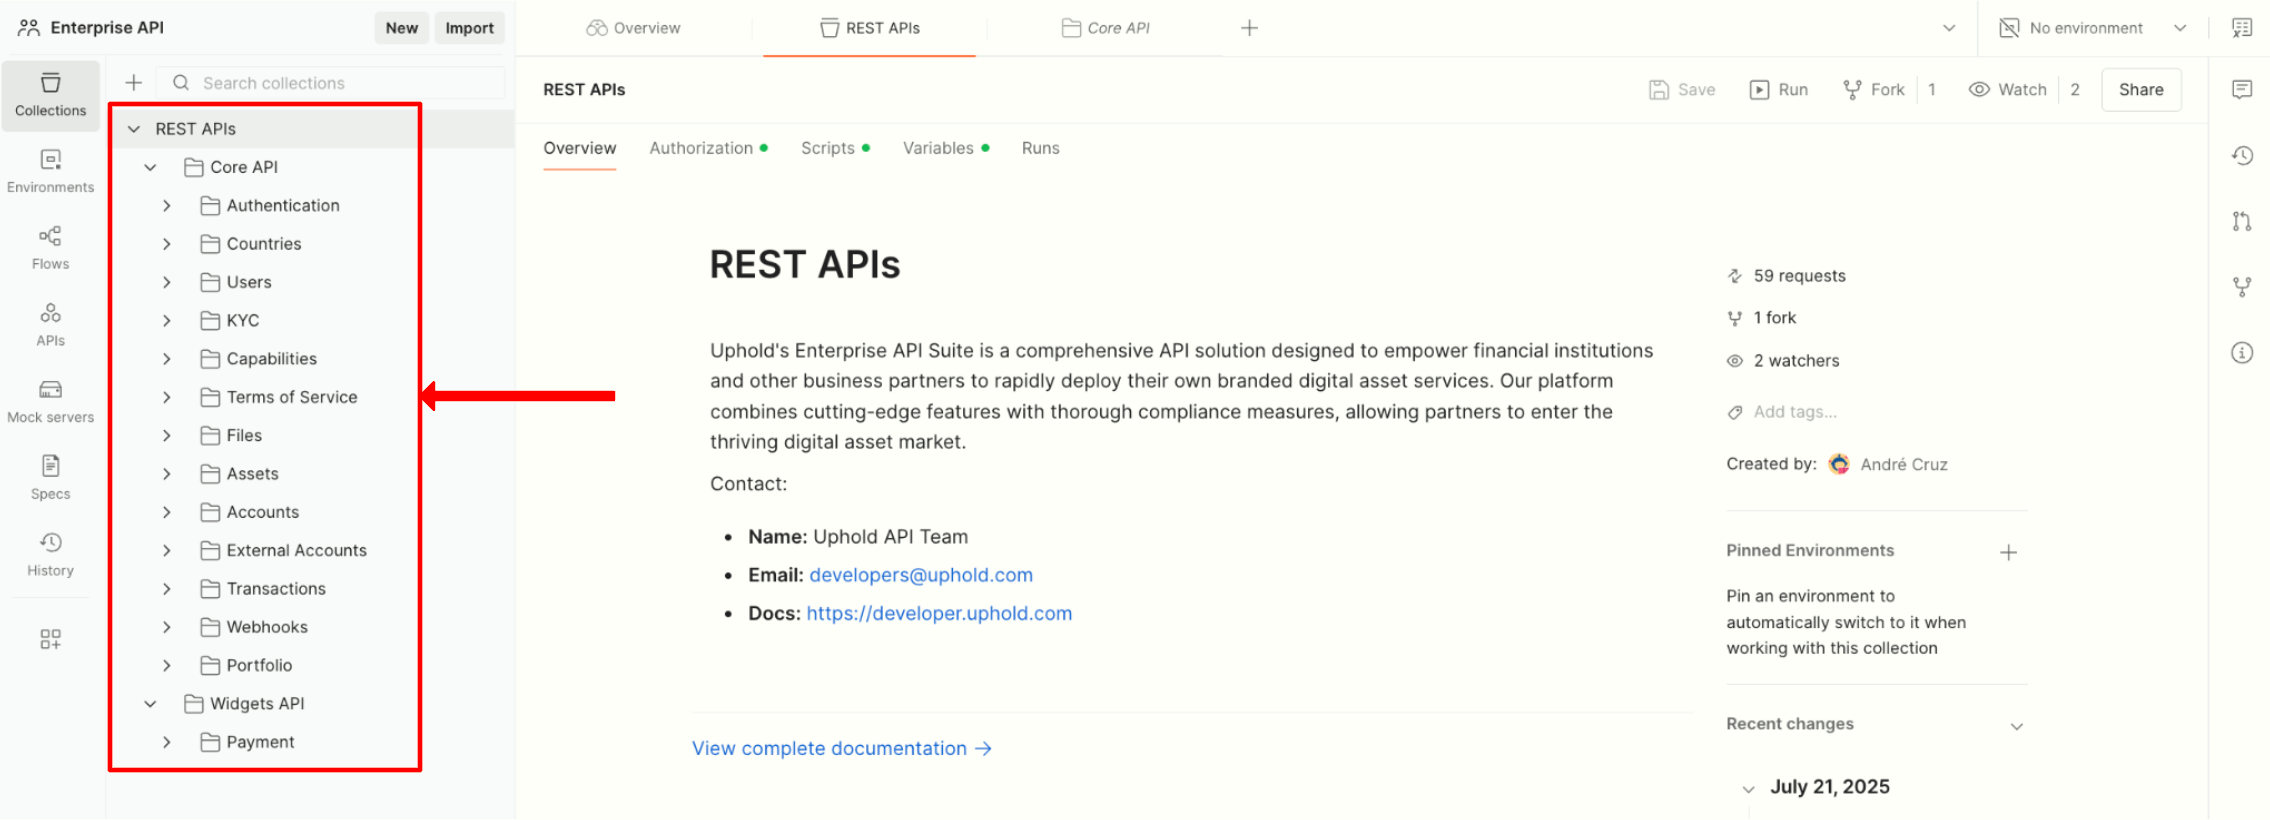The height and width of the screenshot is (820, 2270).
Task: Click the Webhooks folder icon
Action: pos(210,627)
